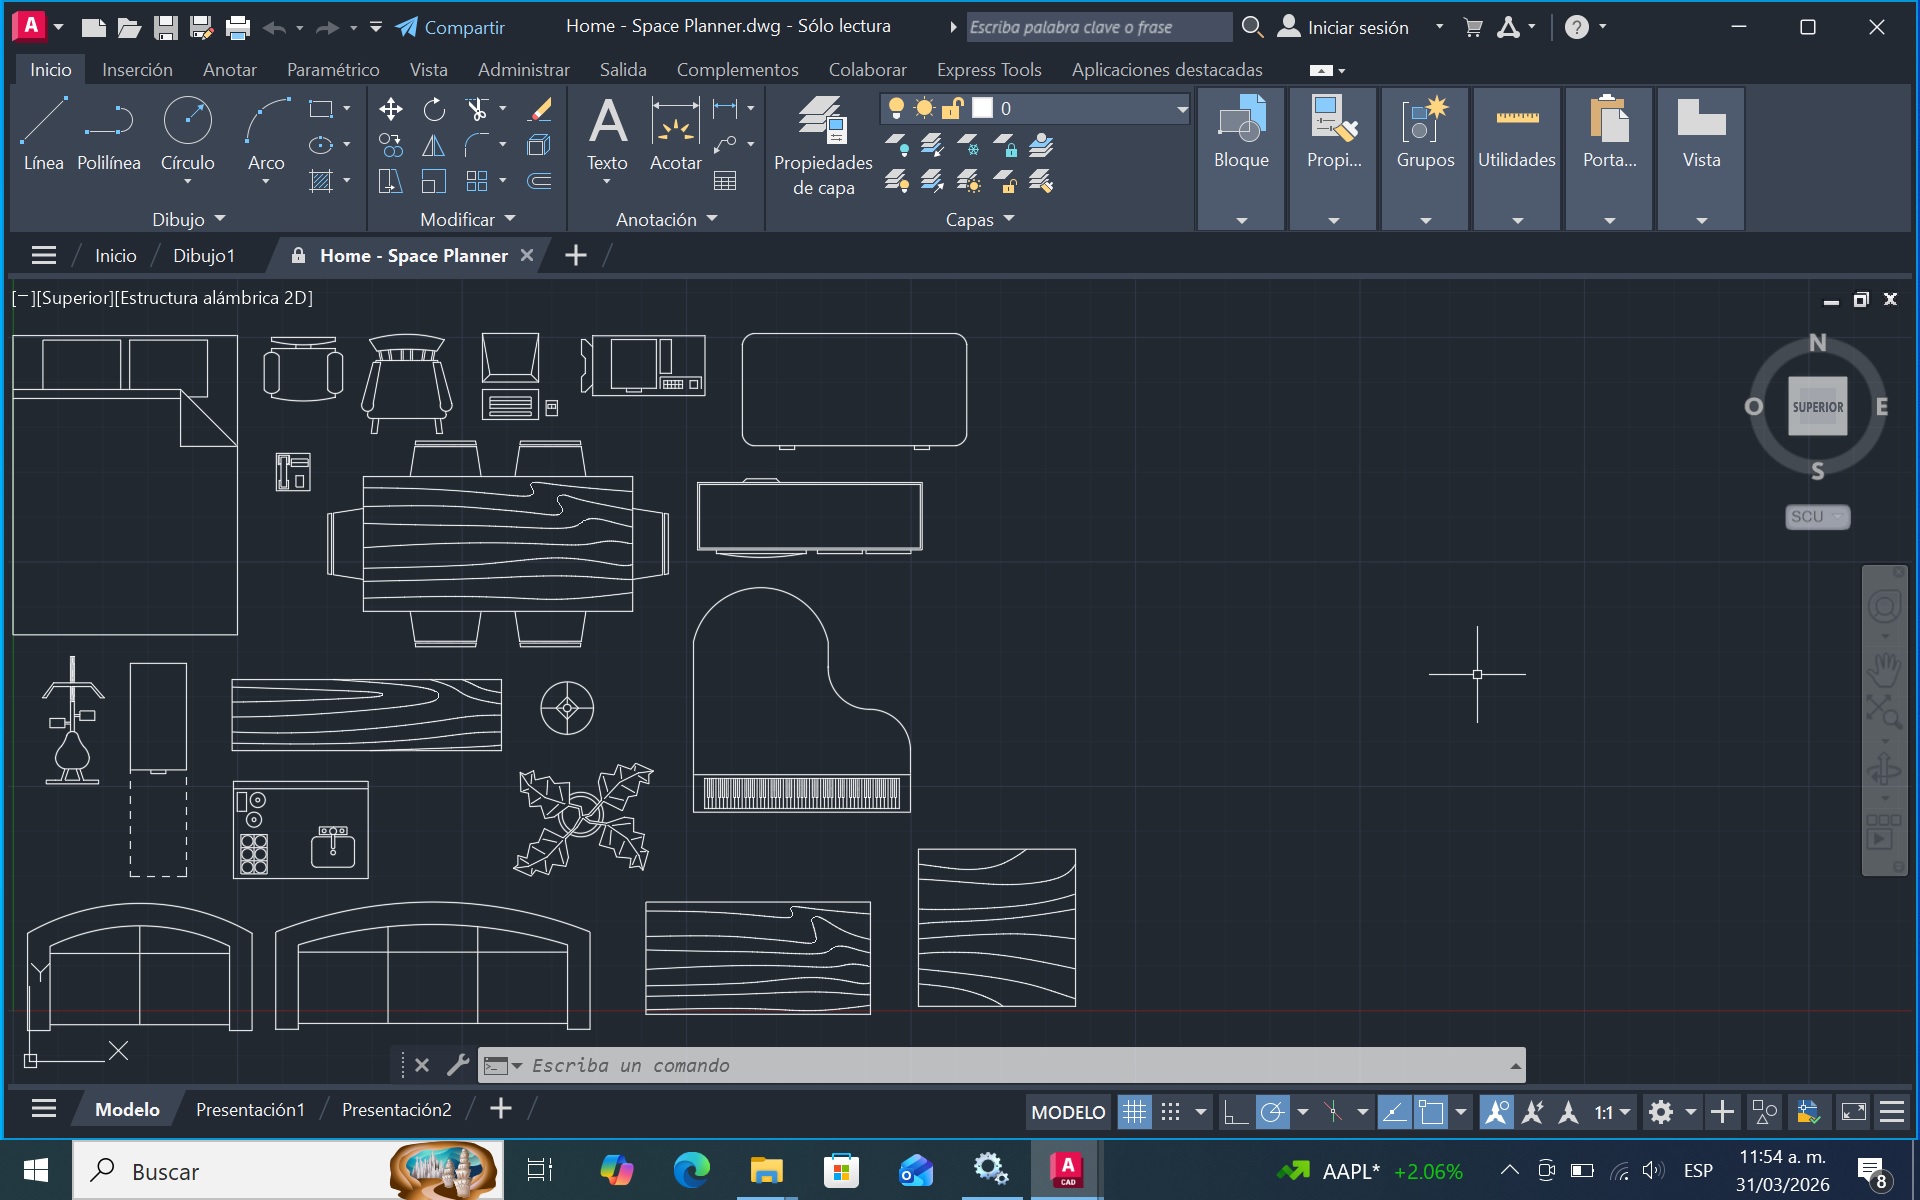Activate the Desplazar (move) tool icon
The width and height of the screenshot is (1920, 1200).
[x=391, y=109]
